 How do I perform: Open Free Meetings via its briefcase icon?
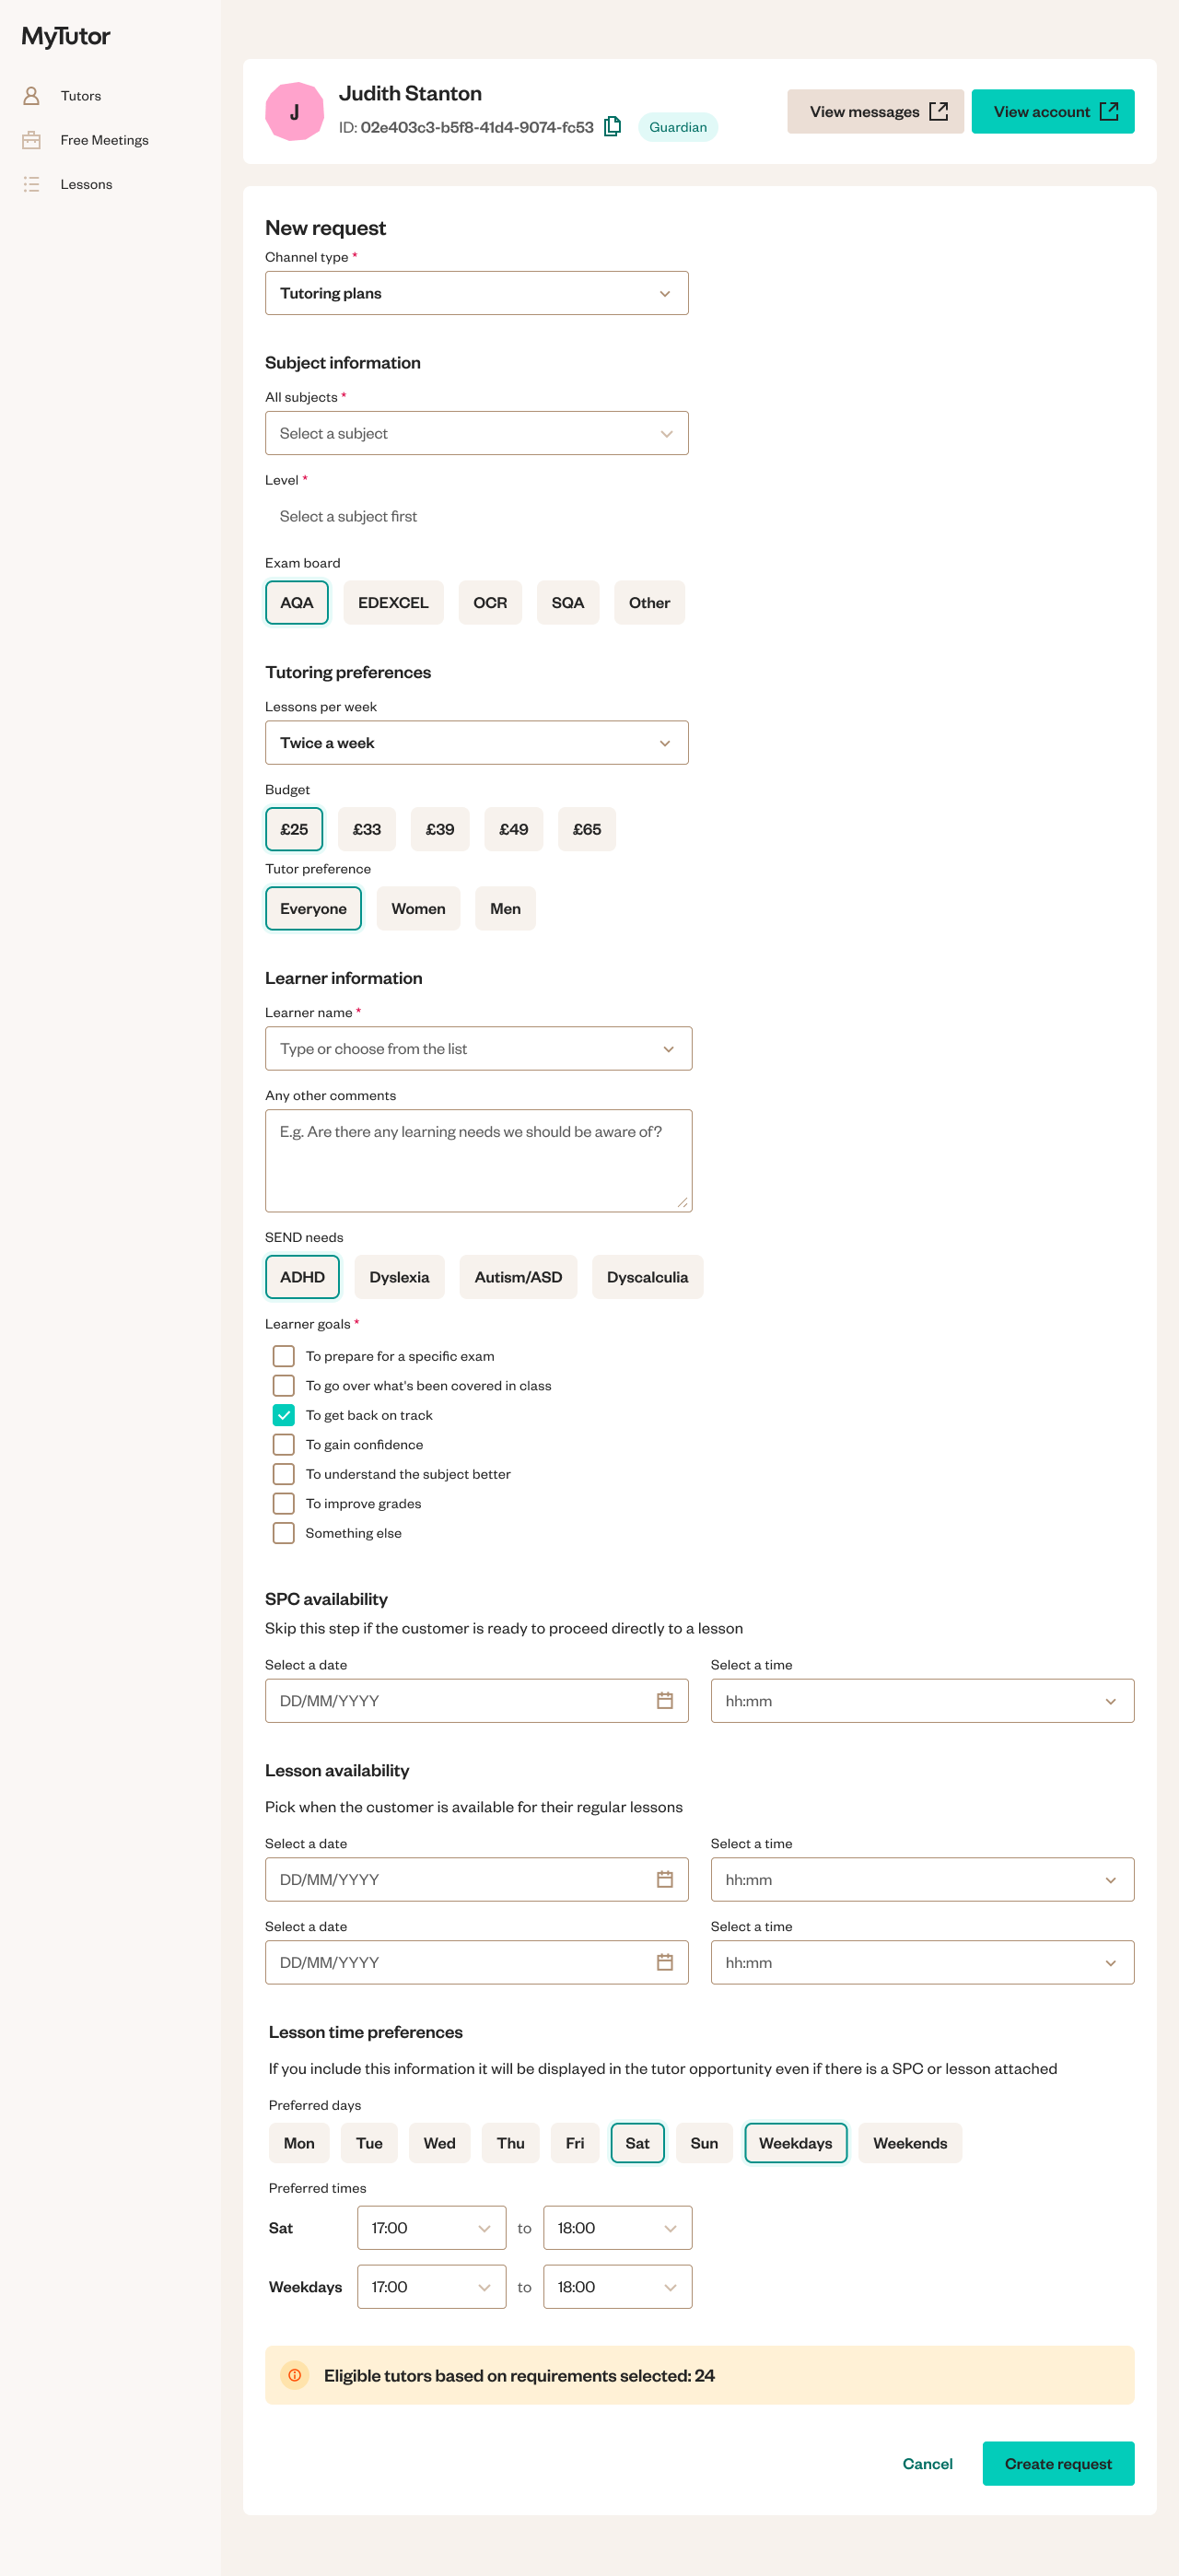pyautogui.click(x=31, y=140)
